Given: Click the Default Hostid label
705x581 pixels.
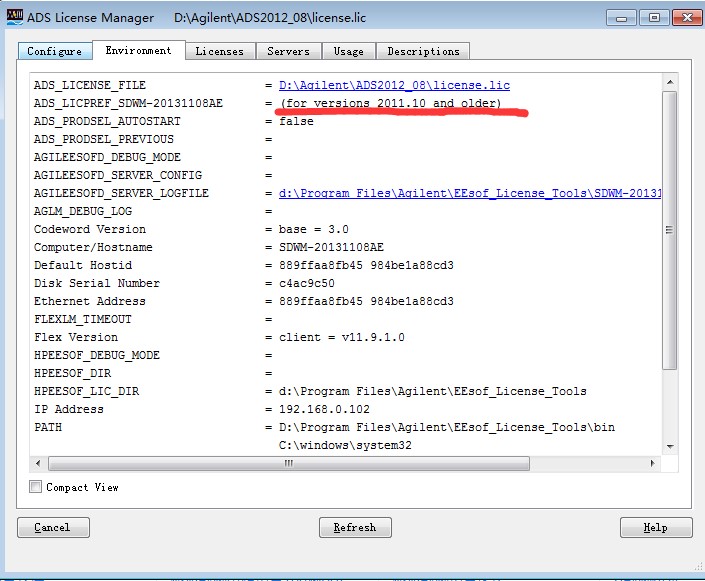Looking at the screenshot, I should 83,265.
